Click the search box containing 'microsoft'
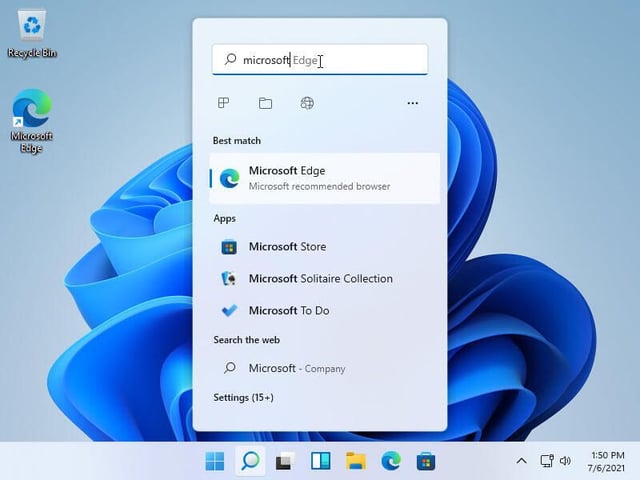This screenshot has width=640, height=480. 320,60
